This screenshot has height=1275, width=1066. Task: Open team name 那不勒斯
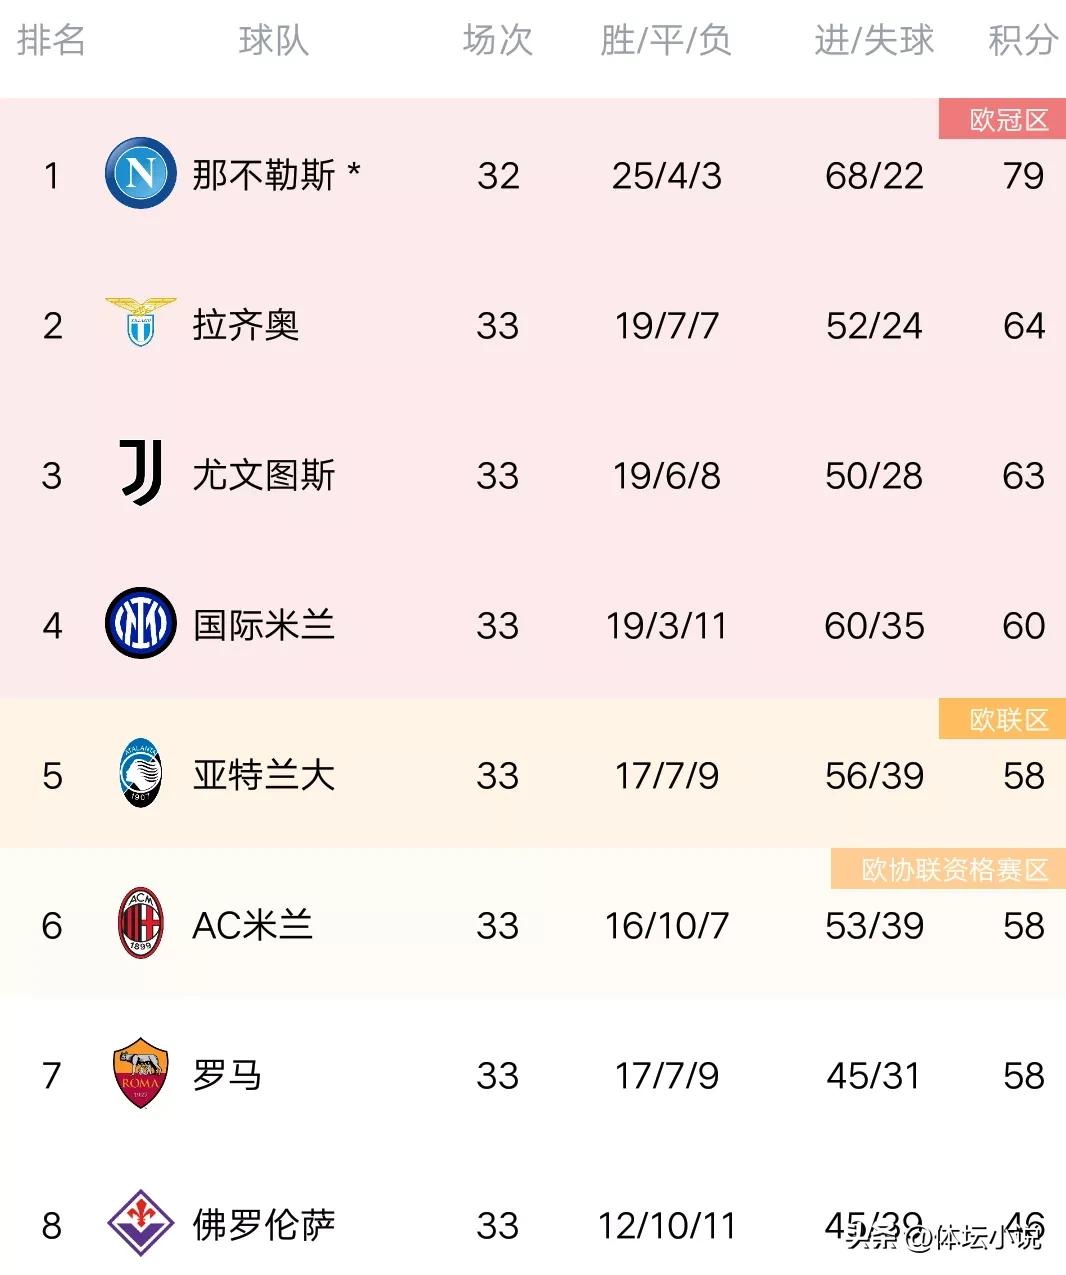click(264, 175)
